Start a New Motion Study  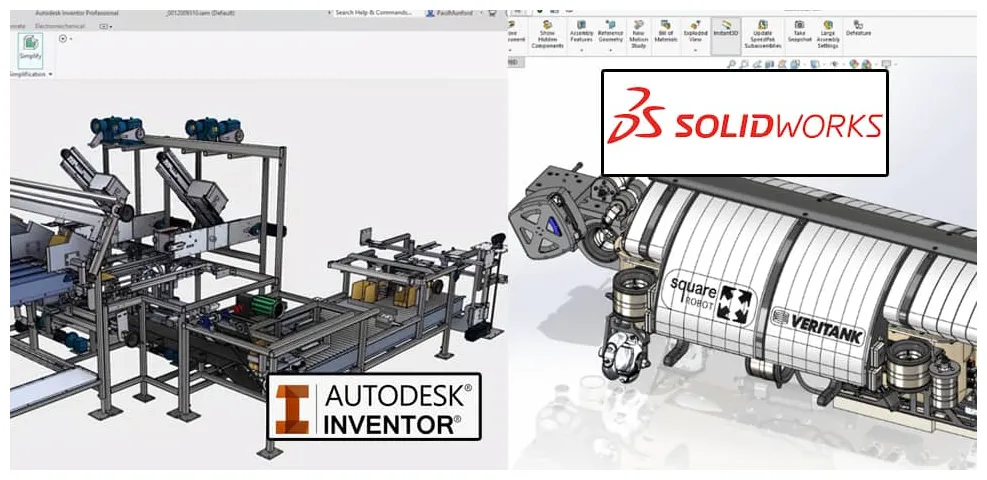(x=638, y=36)
